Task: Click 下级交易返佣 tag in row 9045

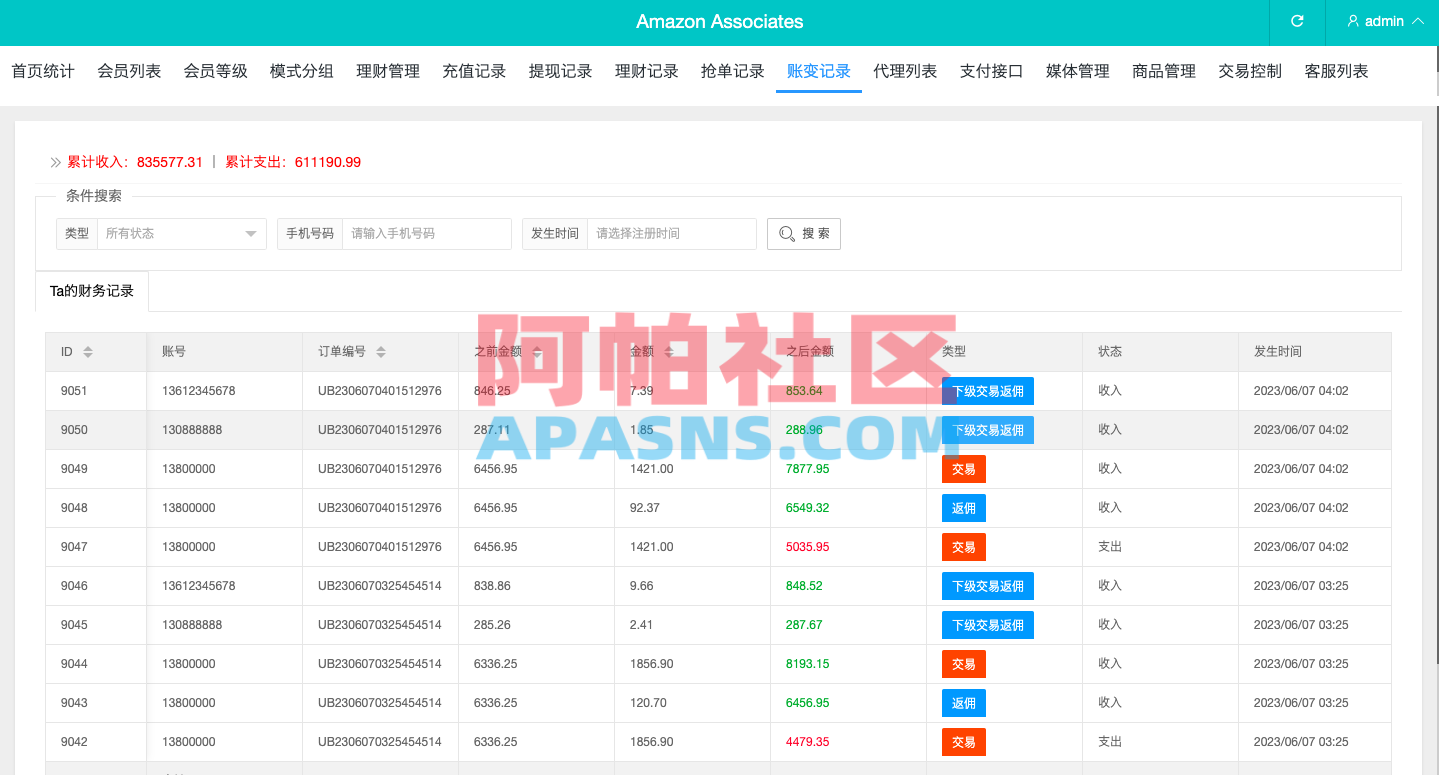Action: (x=988, y=625)
